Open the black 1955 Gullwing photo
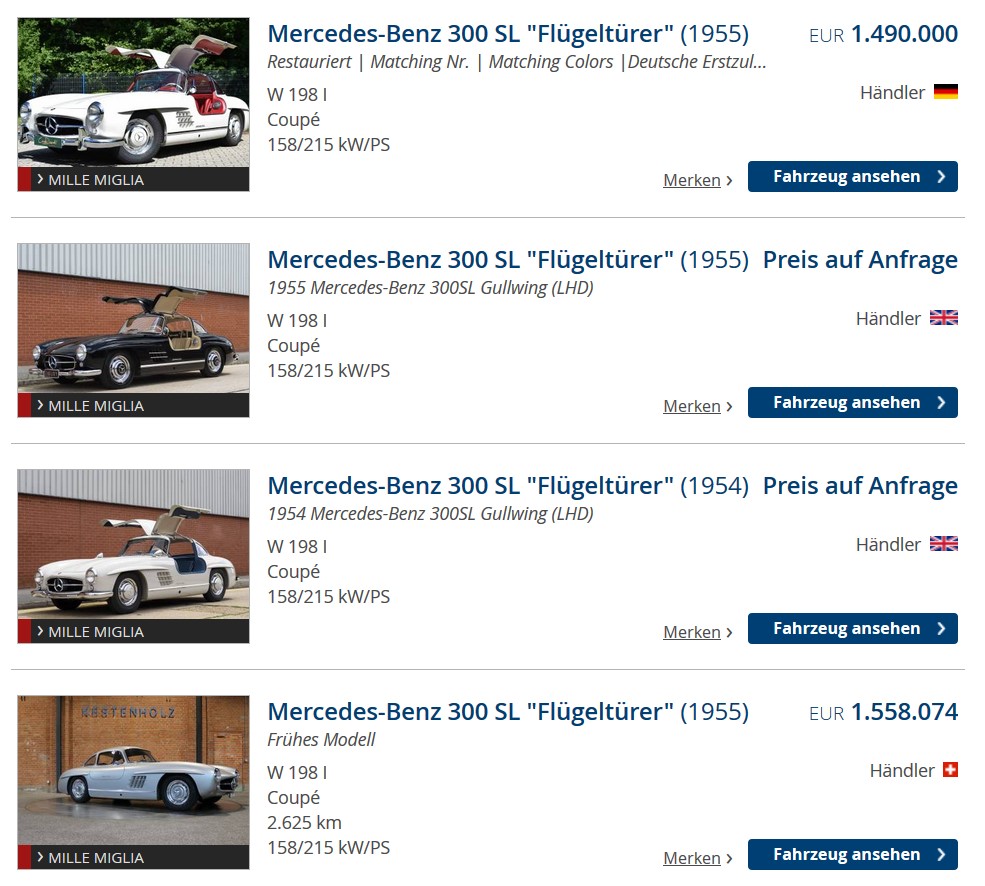The width and height of the screenshot is (985, 886). pyautogui.click(x=133, y=319)
